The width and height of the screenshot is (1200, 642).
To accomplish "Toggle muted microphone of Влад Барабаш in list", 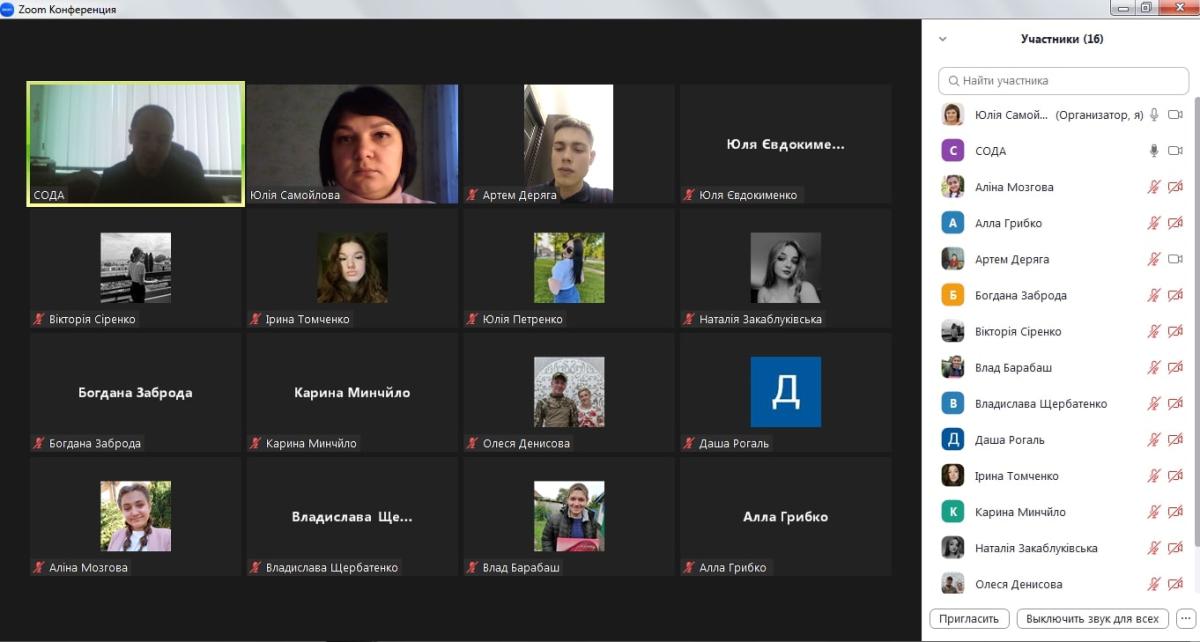I will (1154, 367).
